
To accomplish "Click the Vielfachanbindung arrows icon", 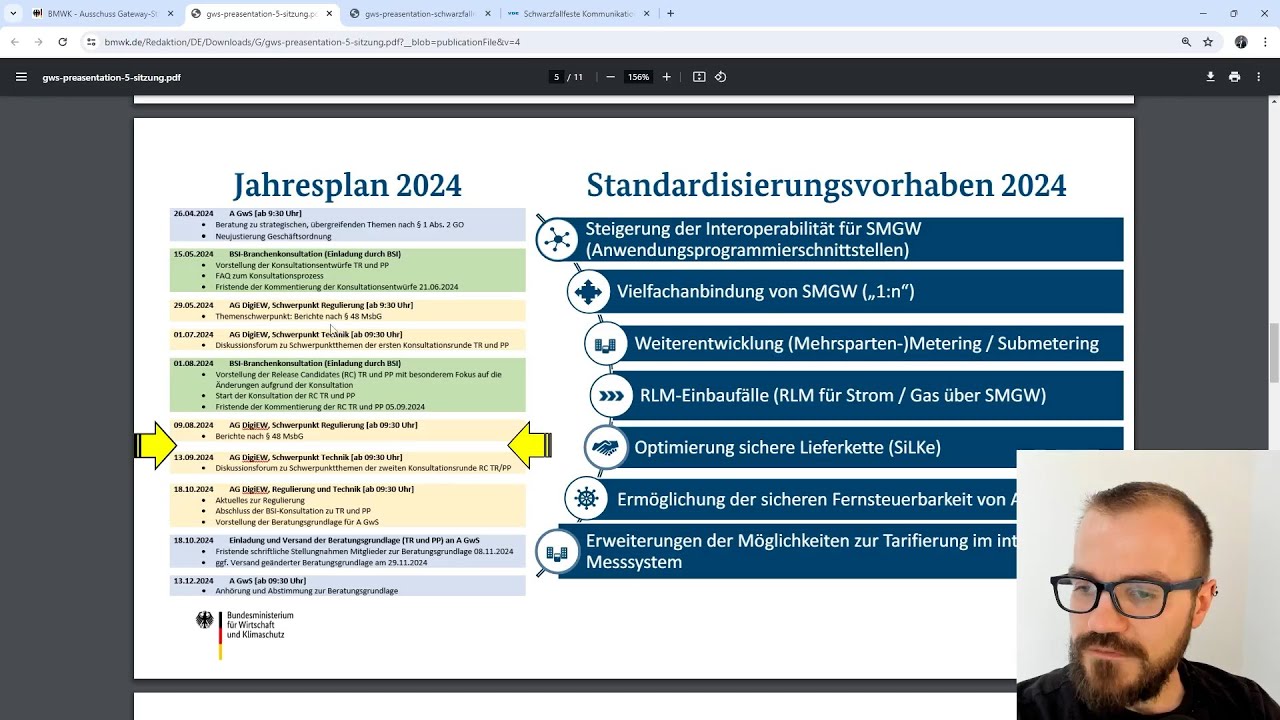I will [x=588, y=292].
